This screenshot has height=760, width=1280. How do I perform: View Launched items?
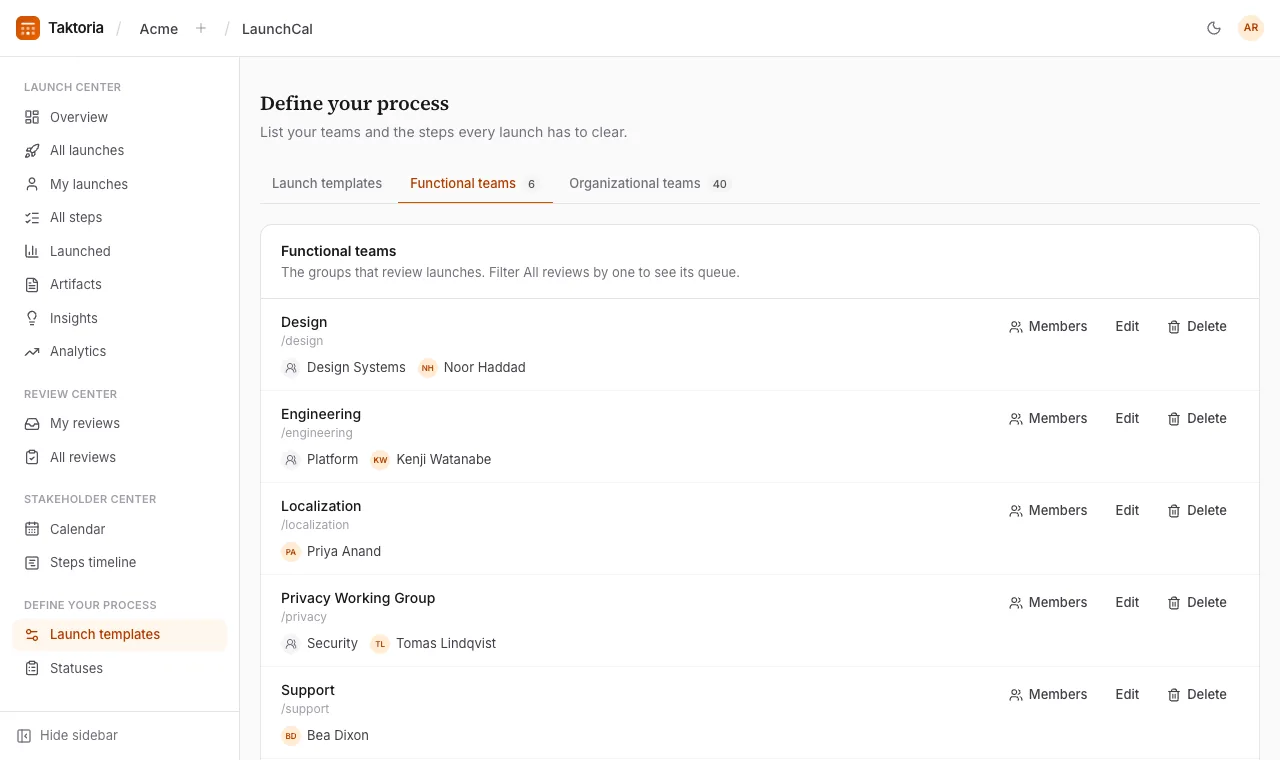coord(120,251)
